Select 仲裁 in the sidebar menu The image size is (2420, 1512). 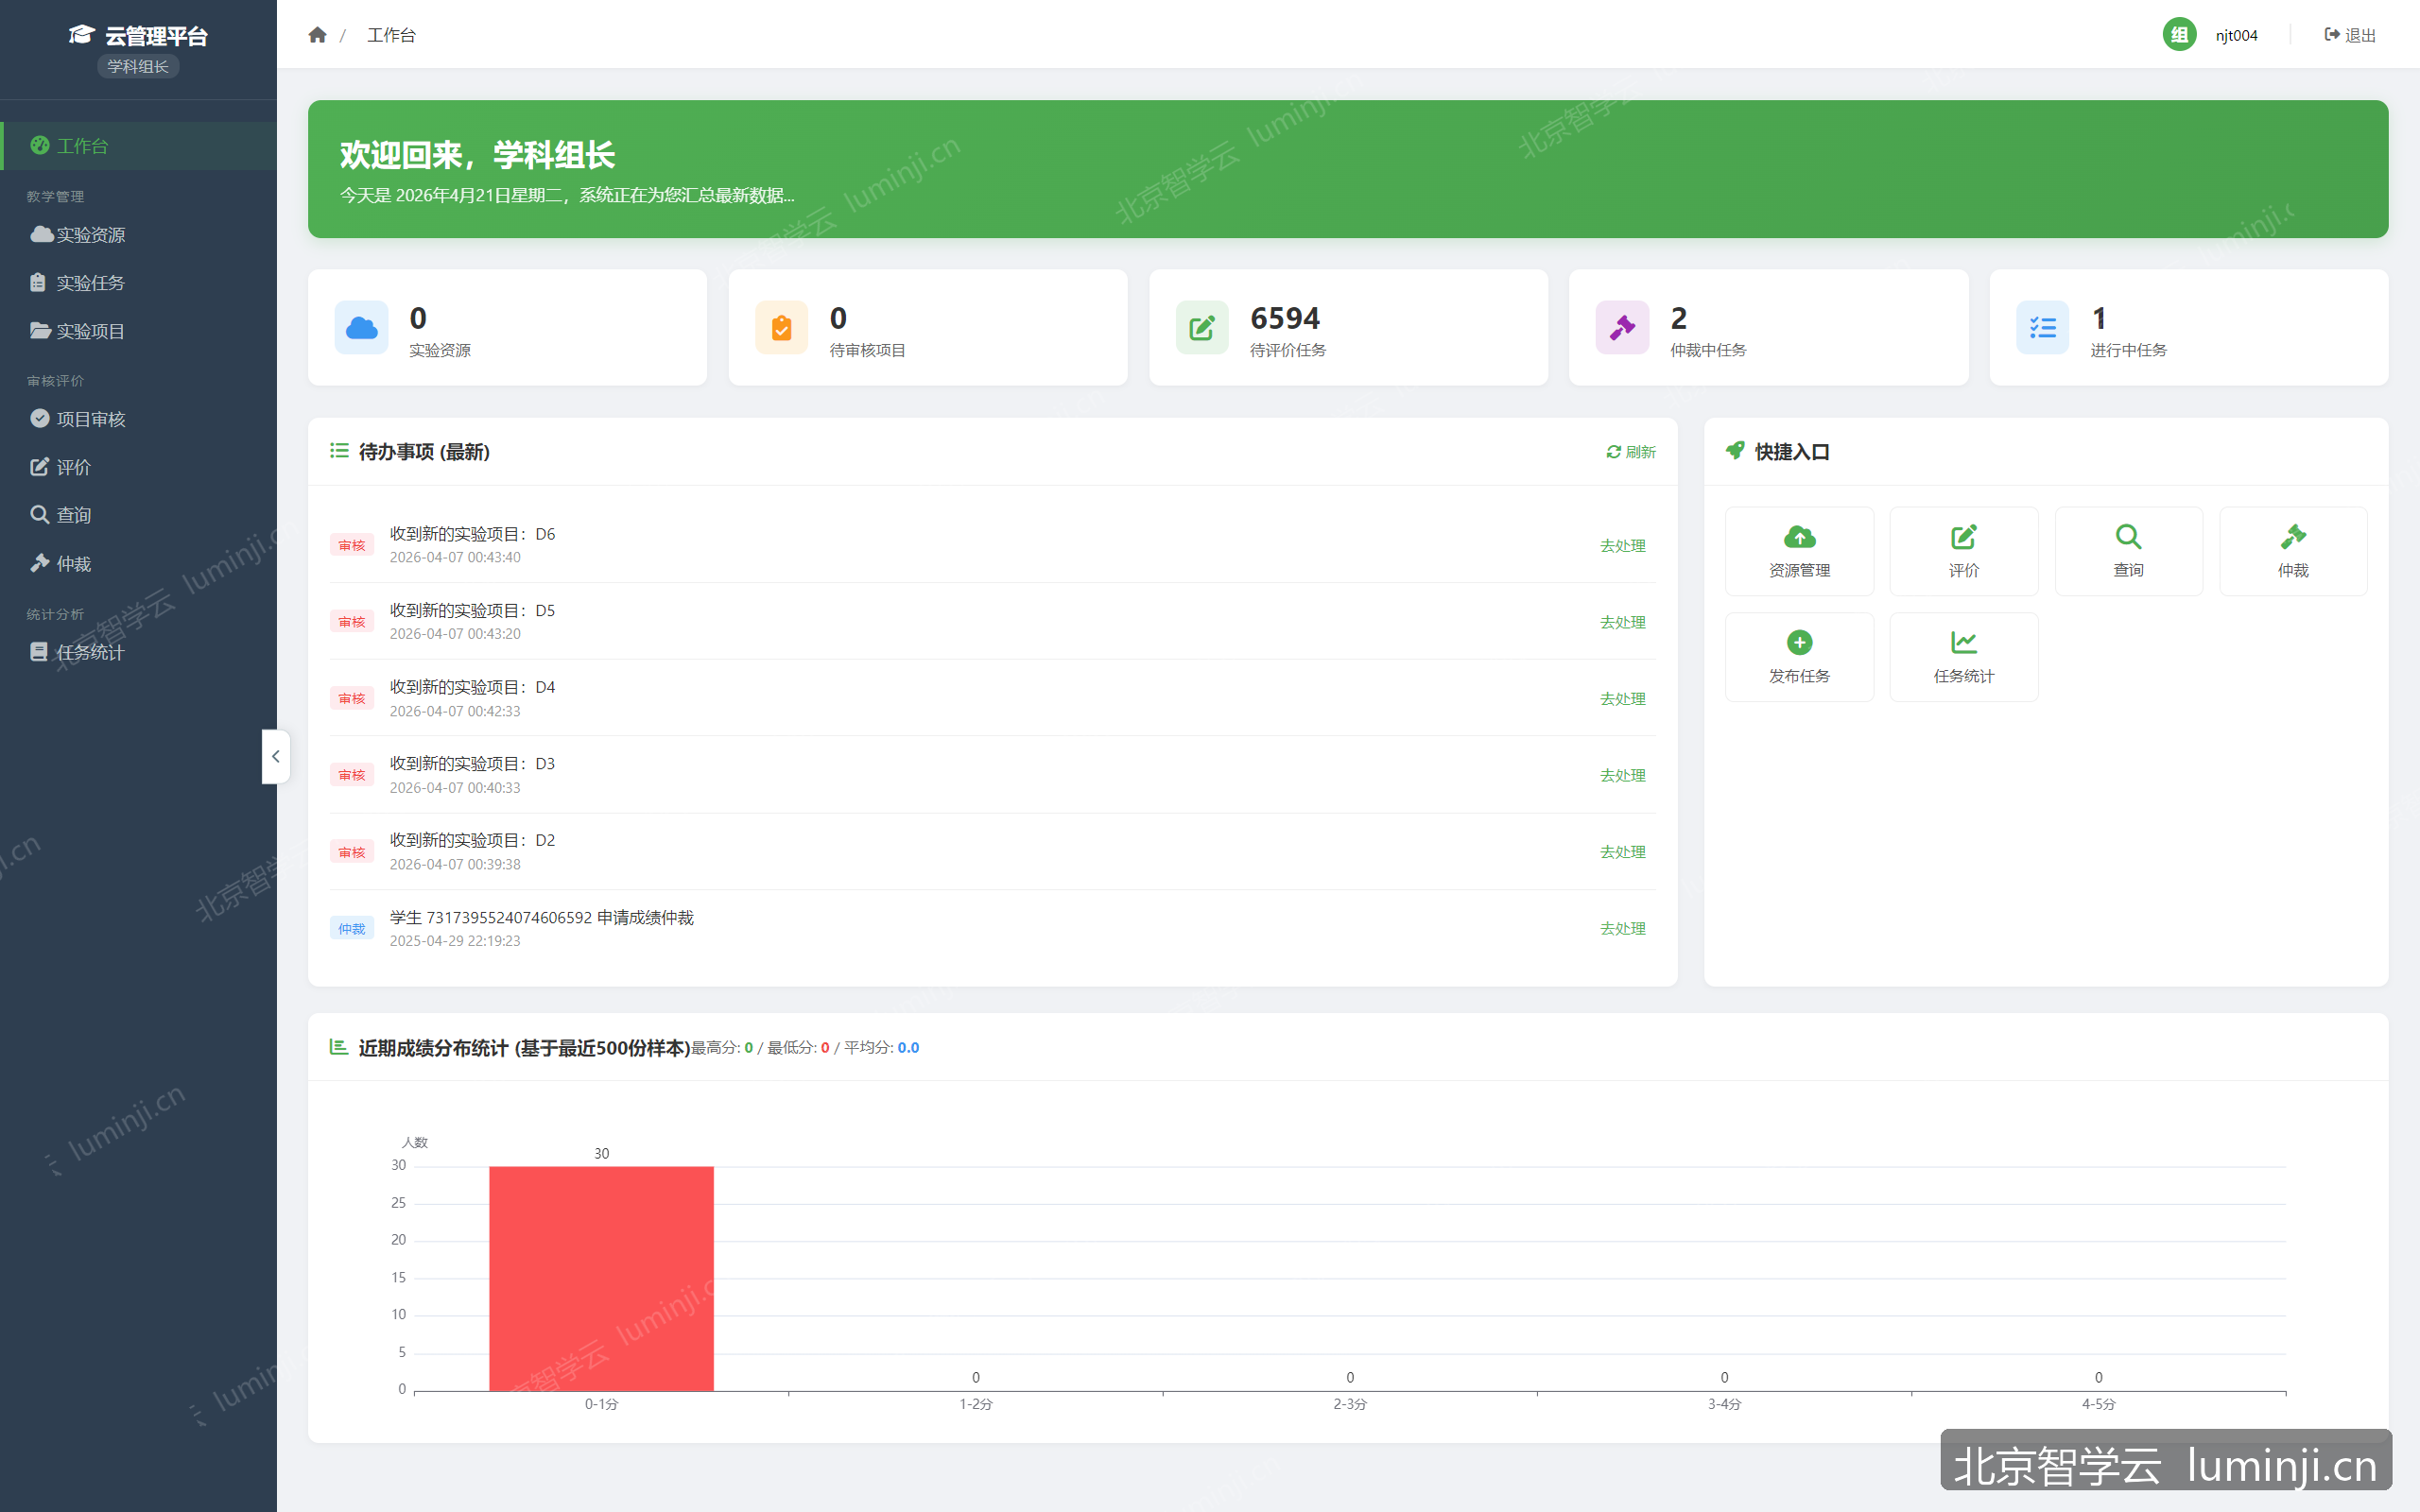pyautogui.click(x=138, y=564)
